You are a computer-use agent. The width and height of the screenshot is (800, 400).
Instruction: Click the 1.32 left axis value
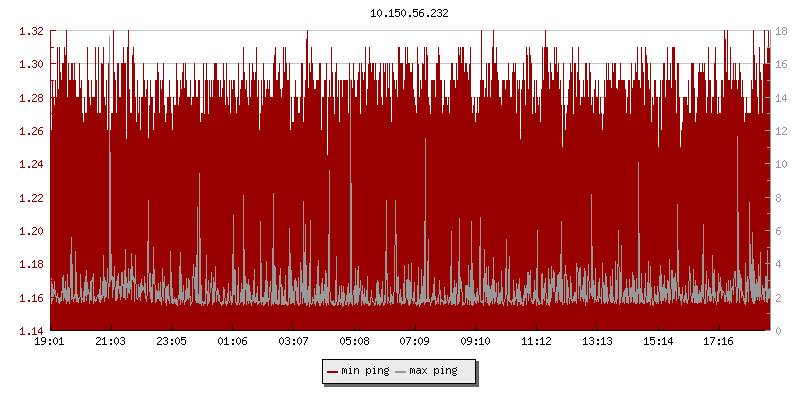pyautogui.click(x=31, y=31)
